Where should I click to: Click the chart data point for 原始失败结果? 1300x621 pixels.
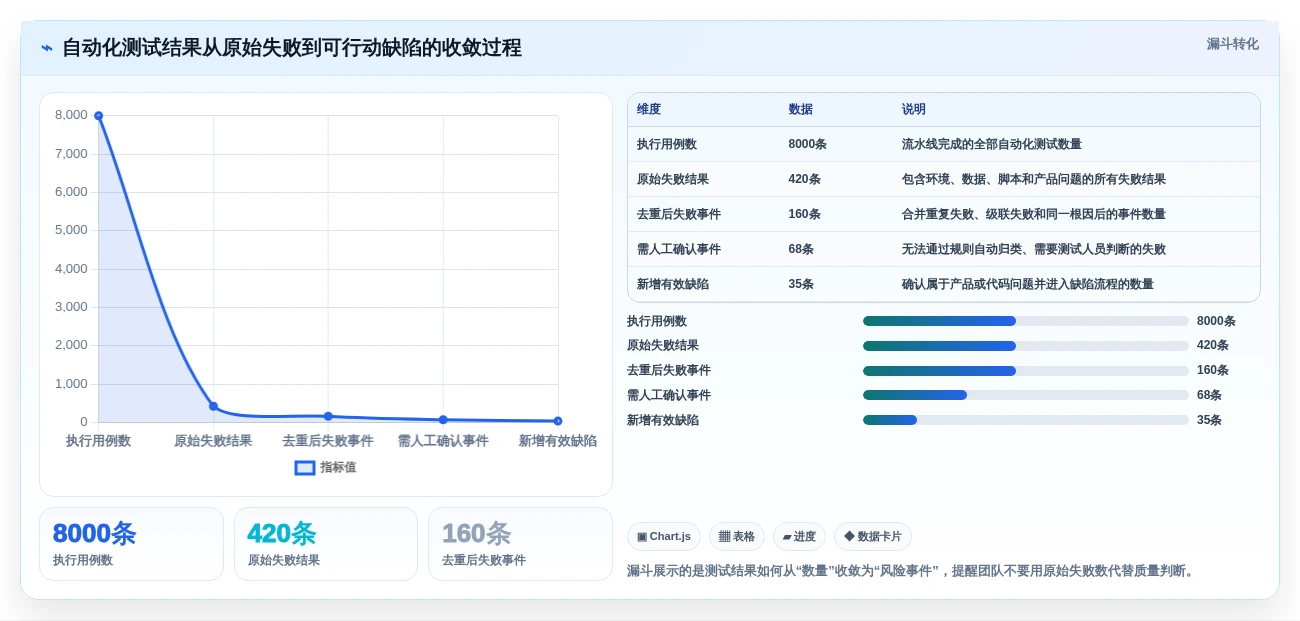point(213,406)
